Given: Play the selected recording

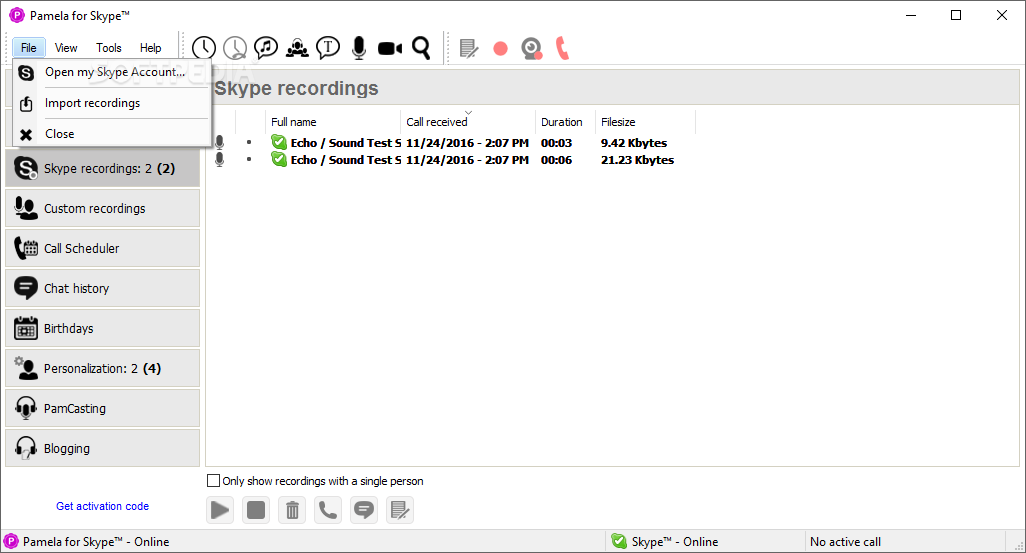Looking at the screenshot, I should pyautogui.click(x=220, y=510).
